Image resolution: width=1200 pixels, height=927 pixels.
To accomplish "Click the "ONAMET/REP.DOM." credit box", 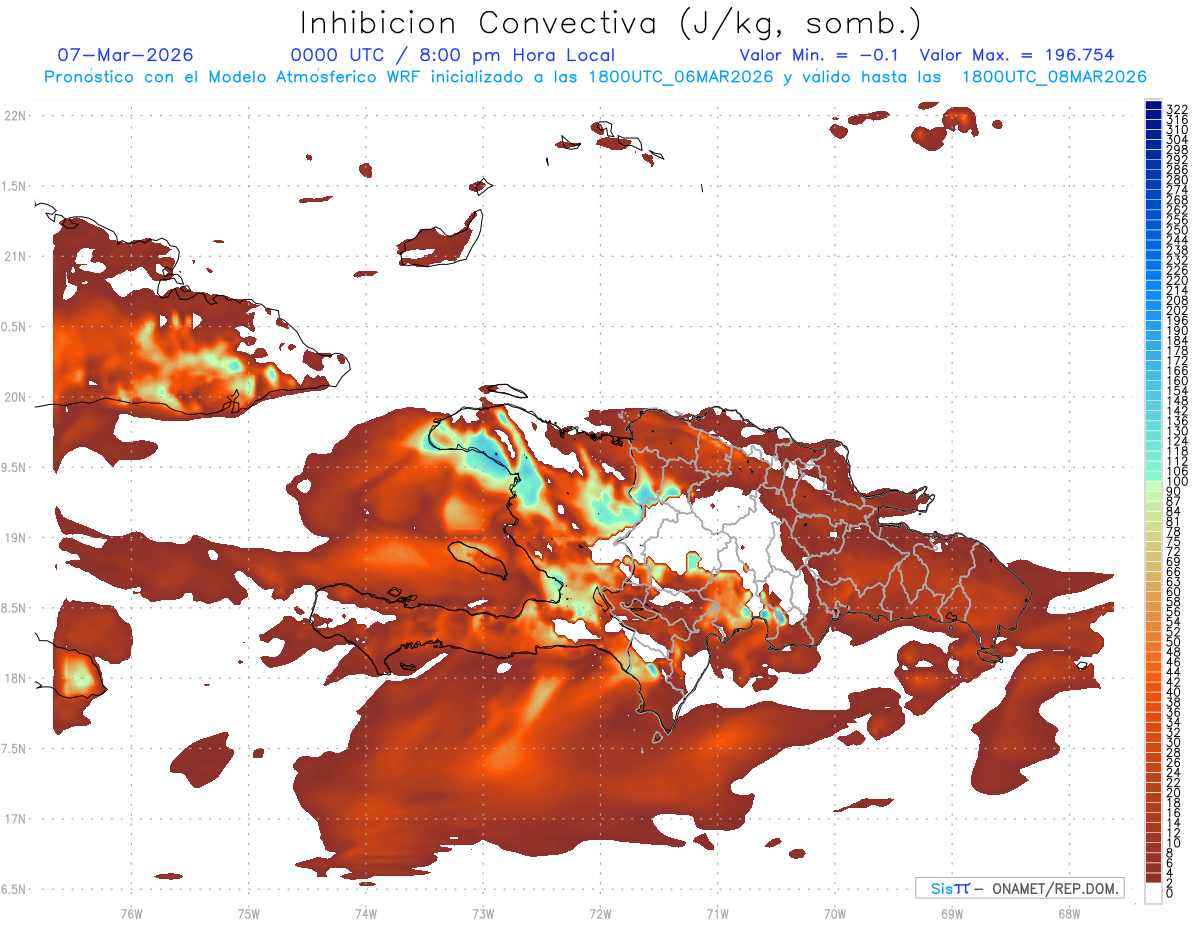I will pyautogui.click(x=1020, y=888).
